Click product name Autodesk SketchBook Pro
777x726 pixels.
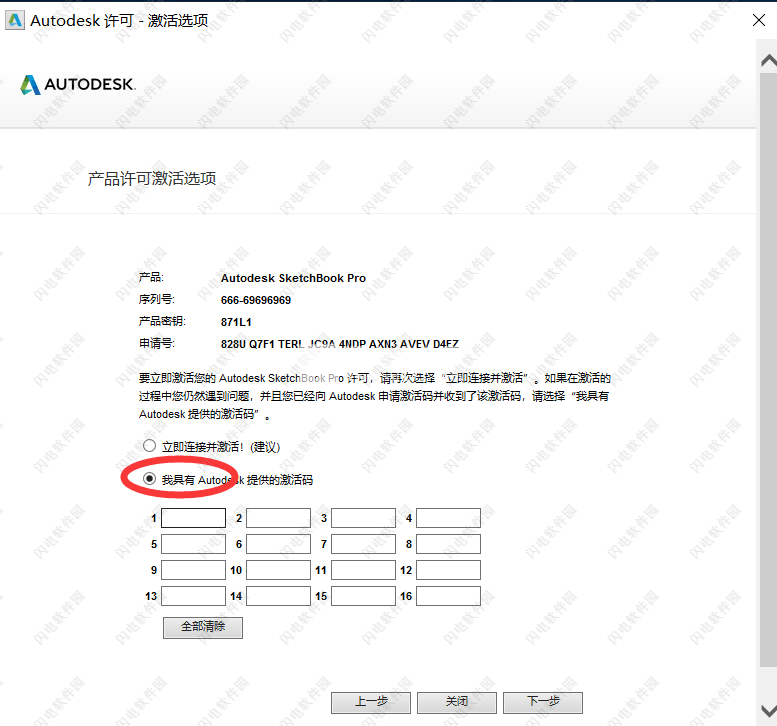tap(293, 278)
